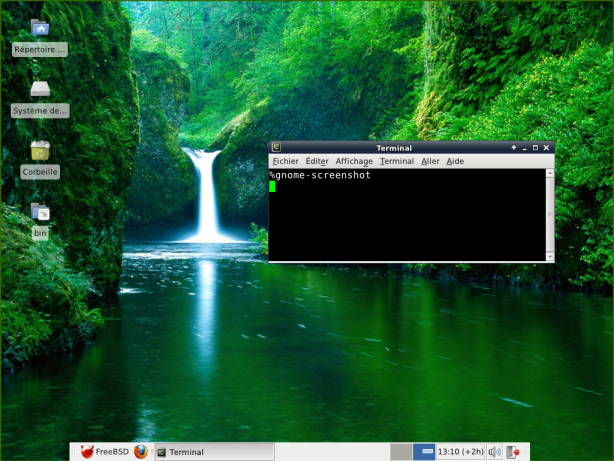This screenshot has width=614, height=461.
Task: Click the Terminal taskbar window button
Action: coord(215,452)
